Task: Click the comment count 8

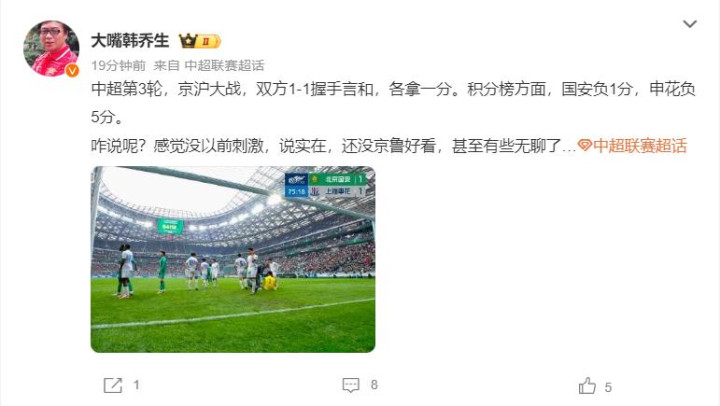Action: point(374,385)
